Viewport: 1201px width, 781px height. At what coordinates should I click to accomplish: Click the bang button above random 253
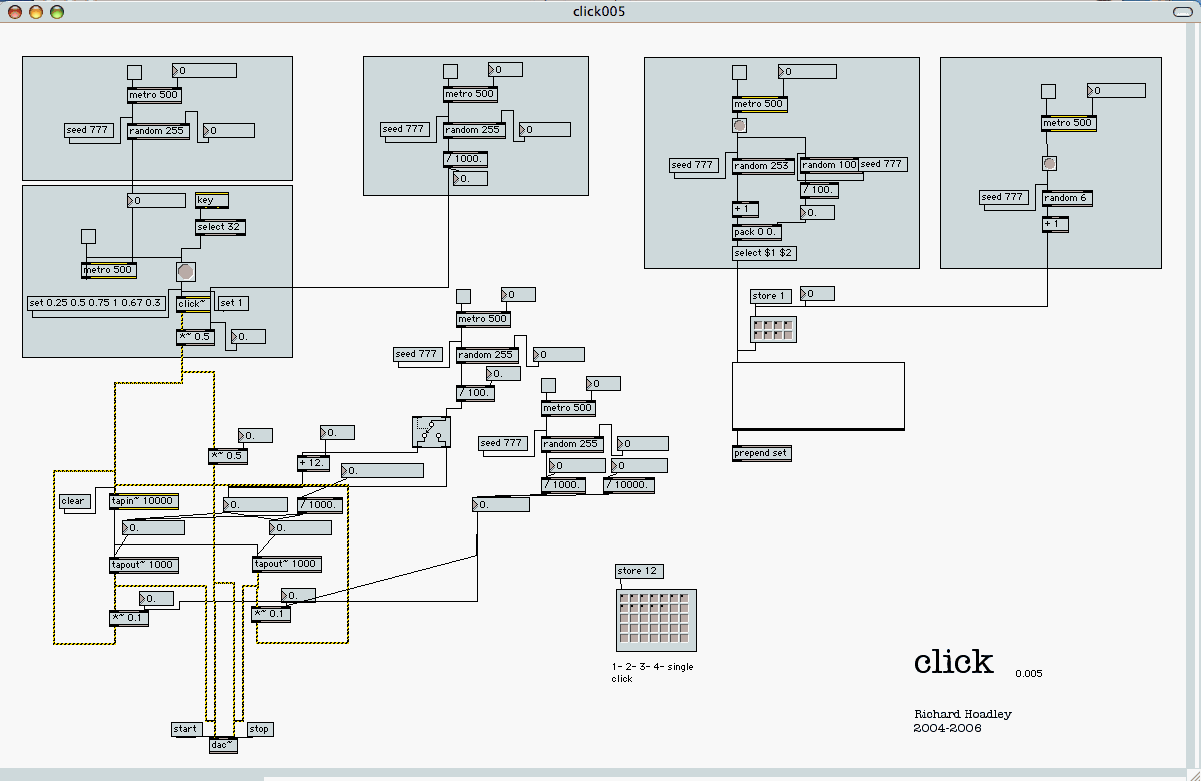click(x=739, y=126)
